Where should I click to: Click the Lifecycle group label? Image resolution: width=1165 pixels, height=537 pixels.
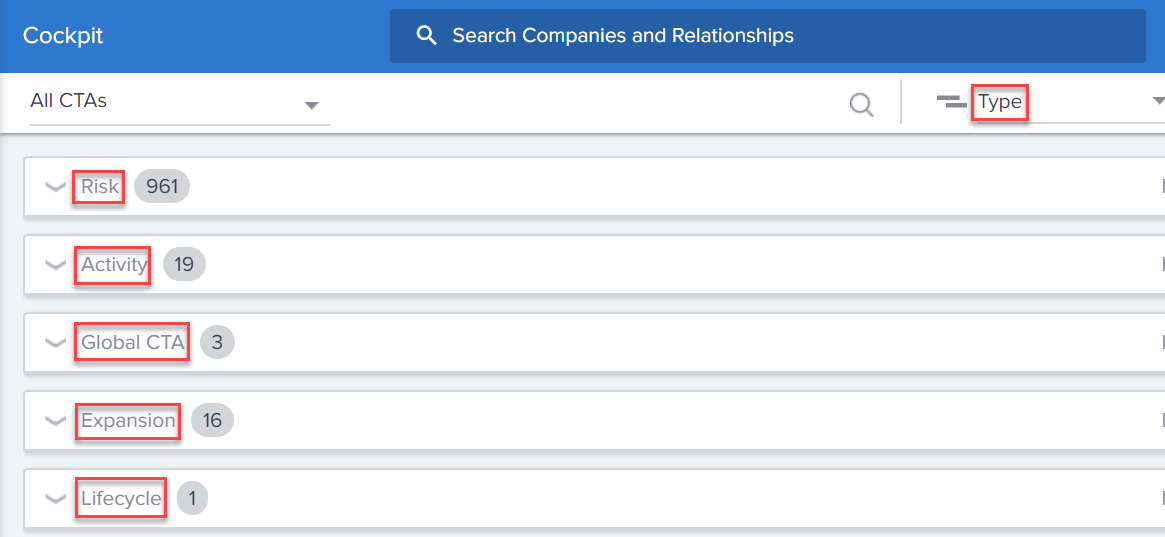point(121,498)
